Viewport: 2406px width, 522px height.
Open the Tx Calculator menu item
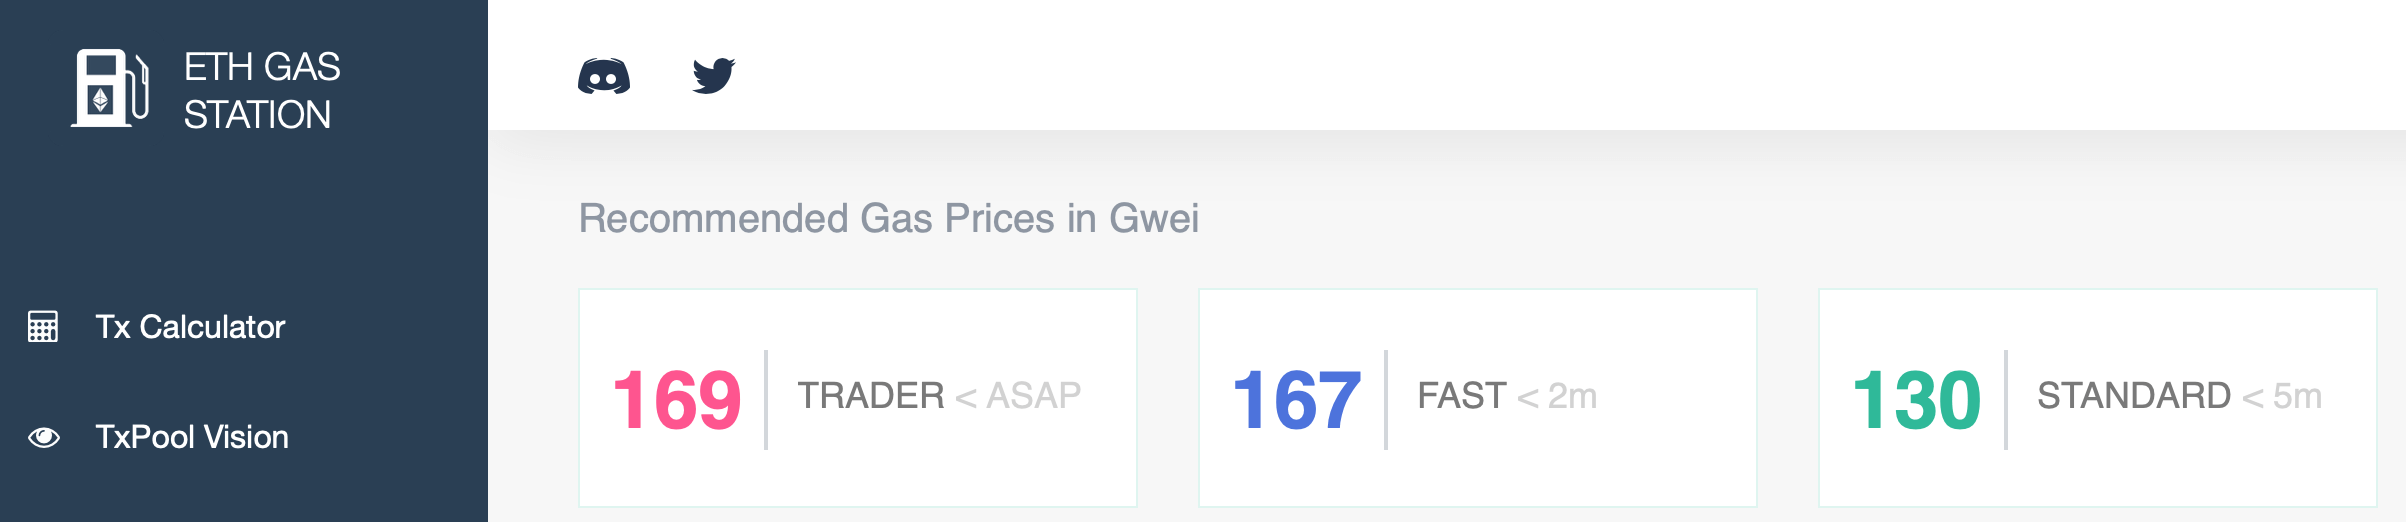pos(190,327)
